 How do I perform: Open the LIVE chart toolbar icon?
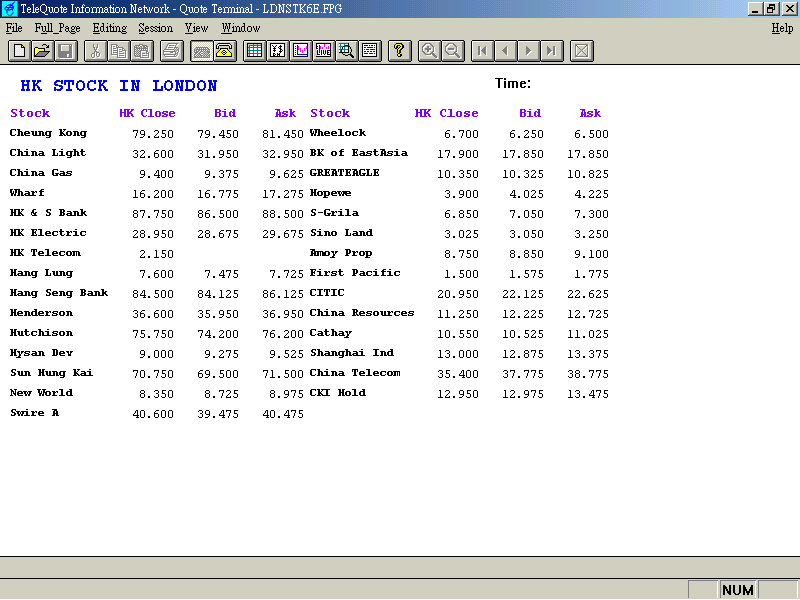click(x=324, y=51)
